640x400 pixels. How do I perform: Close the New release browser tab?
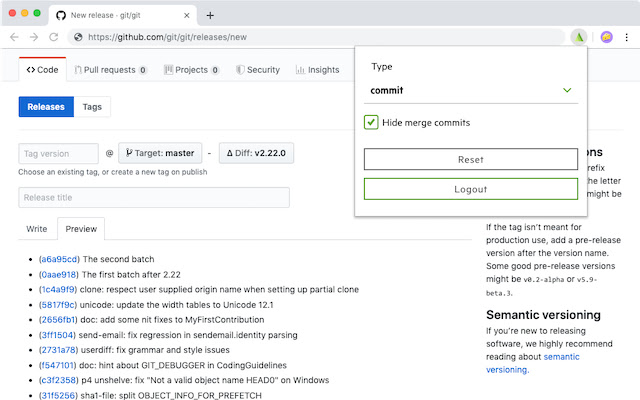point(187,16)
